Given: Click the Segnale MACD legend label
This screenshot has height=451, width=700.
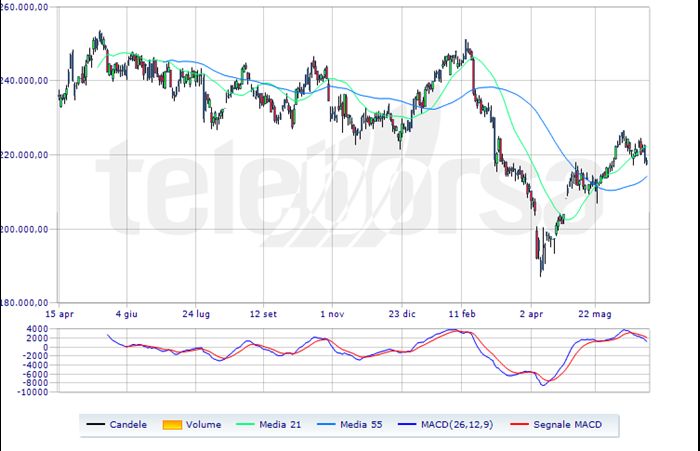Looking at the screenshot, I should (x=568, y=425).
